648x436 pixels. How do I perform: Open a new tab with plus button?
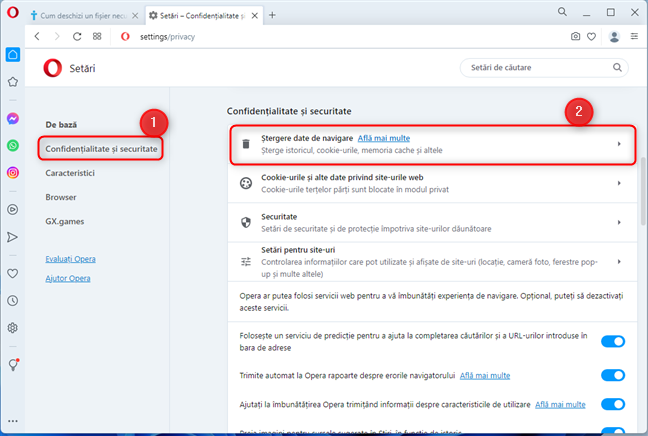tap(272, 15)
